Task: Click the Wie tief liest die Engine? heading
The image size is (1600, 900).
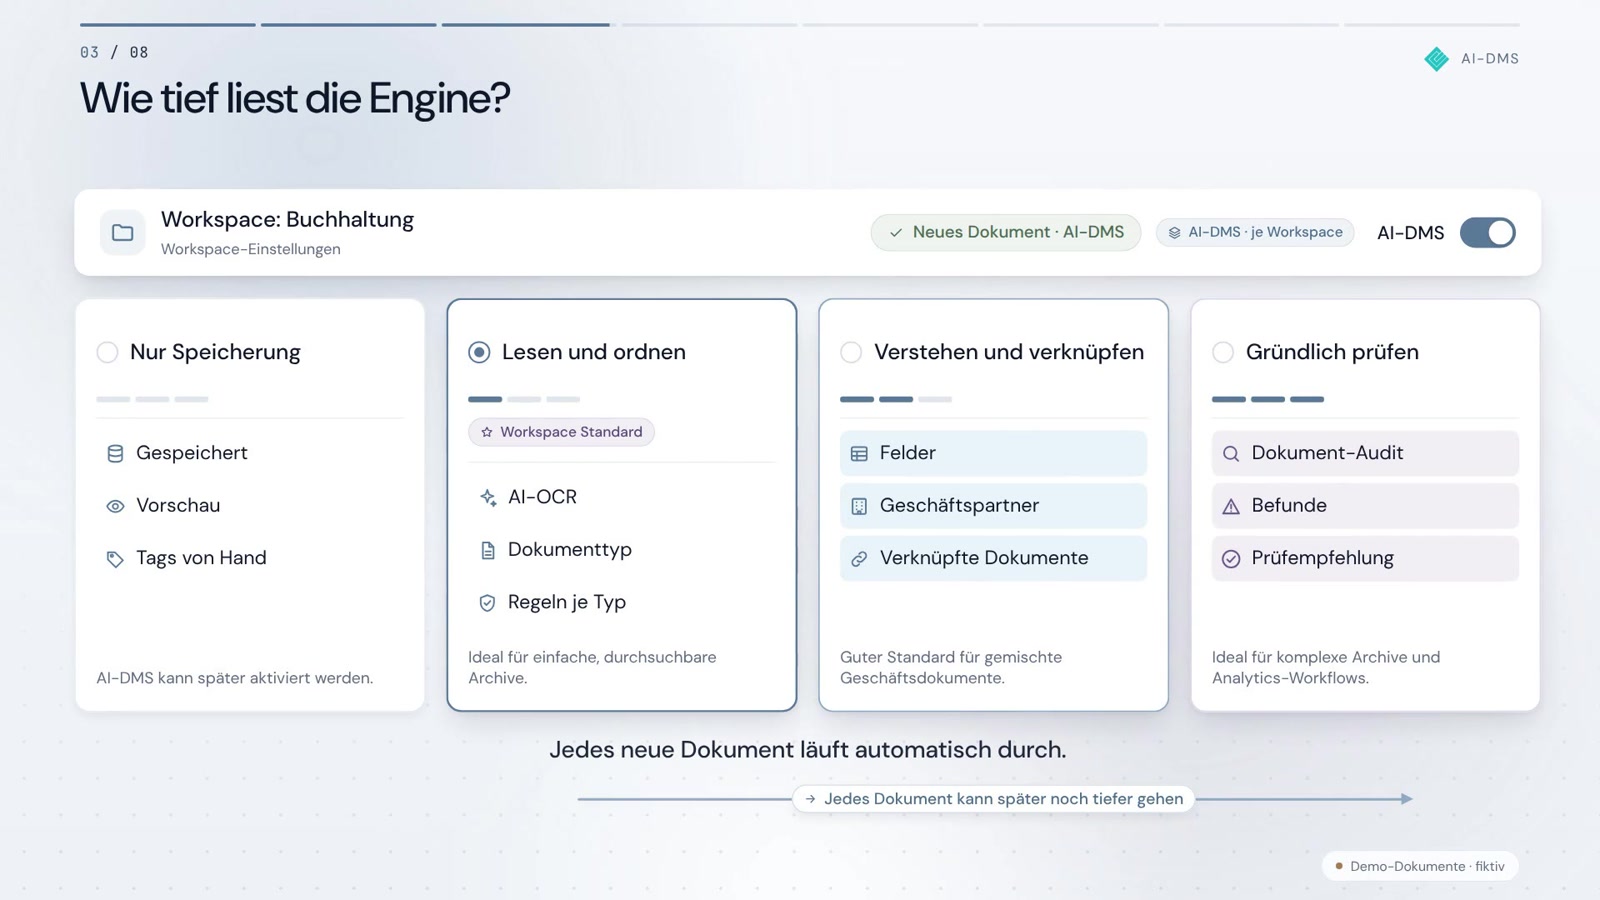Action: pyautogui.click(x=295, y=98)
